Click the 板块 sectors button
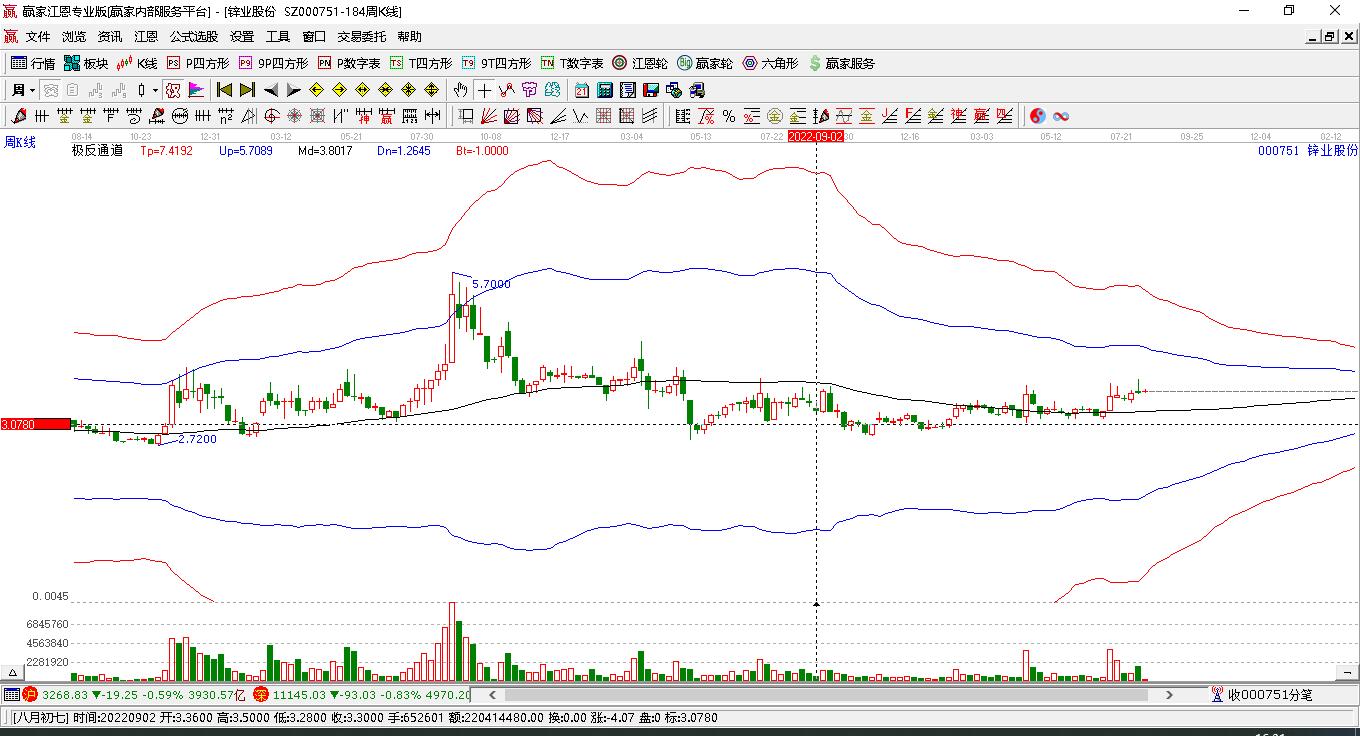Viewport: 1360px width, 736px height. click(86, 63)
